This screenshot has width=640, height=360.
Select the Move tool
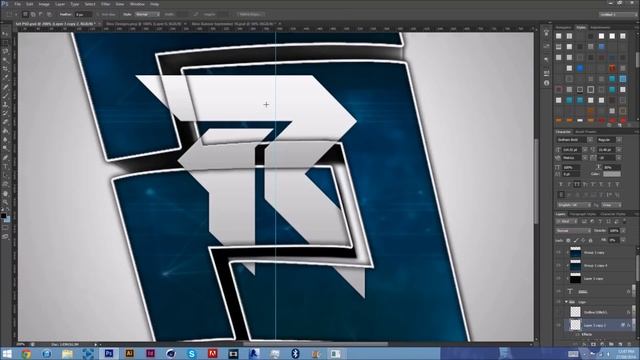point(5,33)
